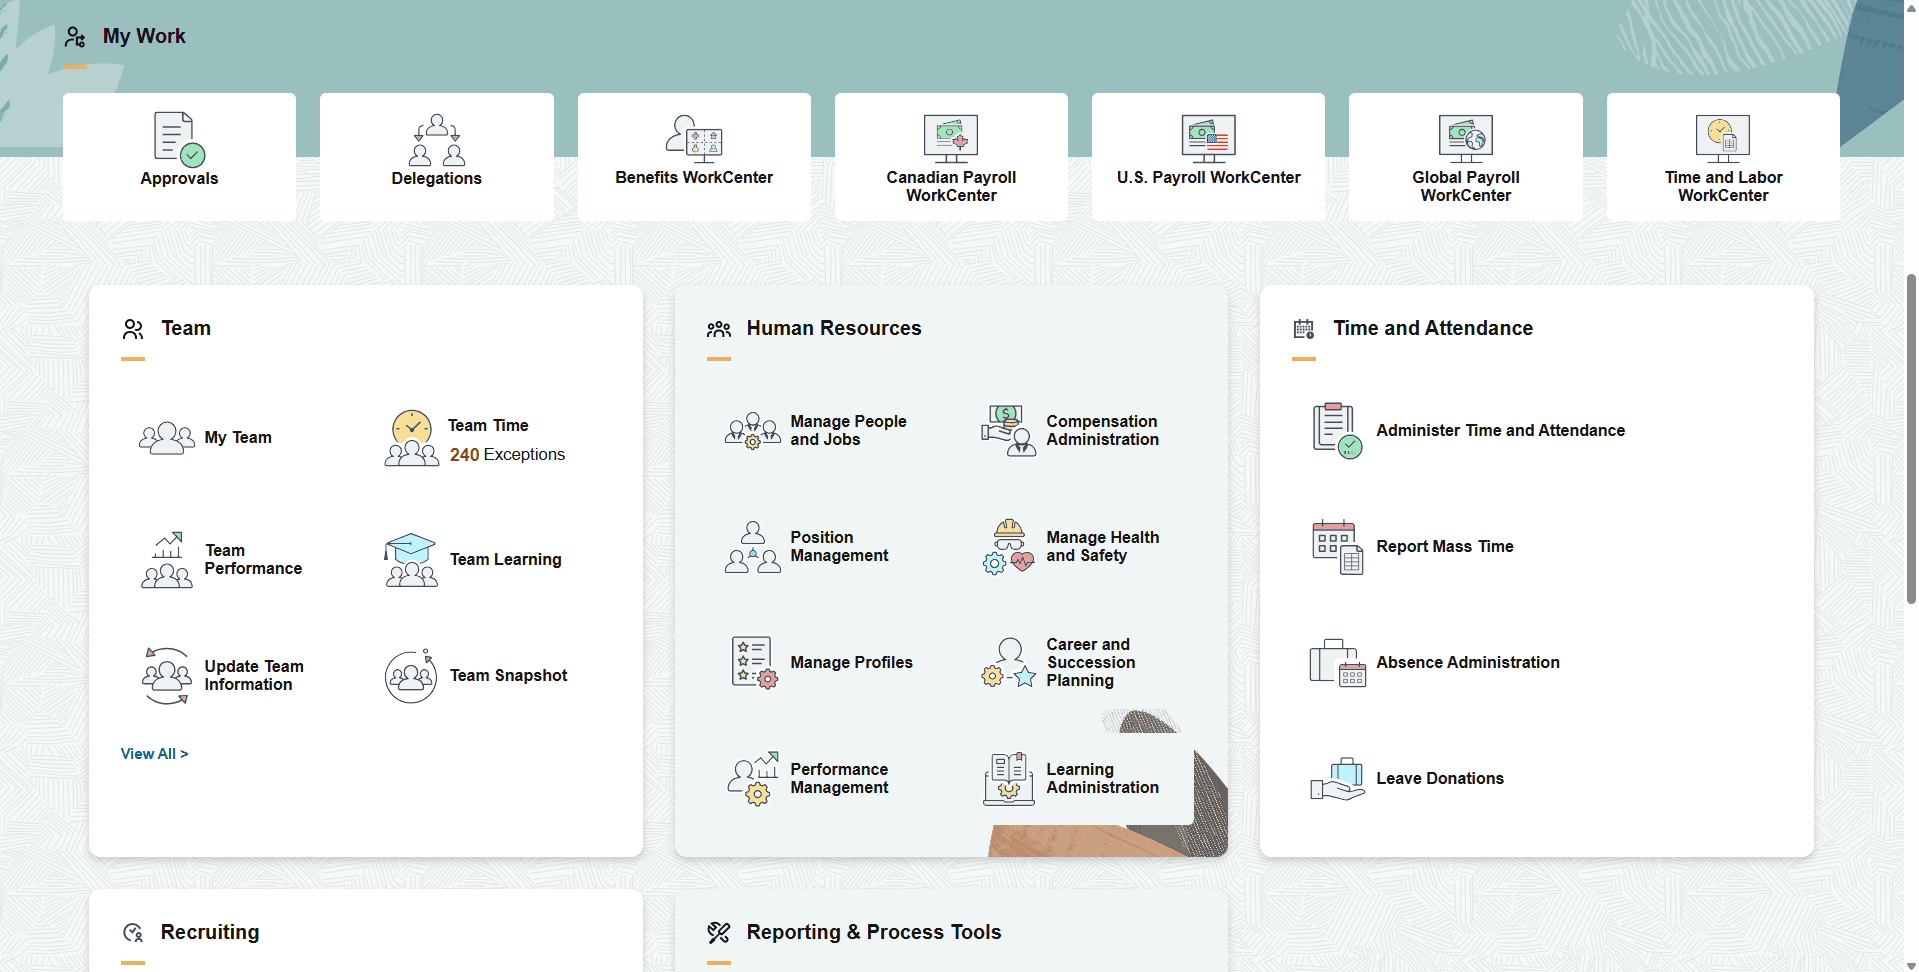Open the Benefits WorkCenter
Screen dimensions: 1919x972
tap(693, 156)
